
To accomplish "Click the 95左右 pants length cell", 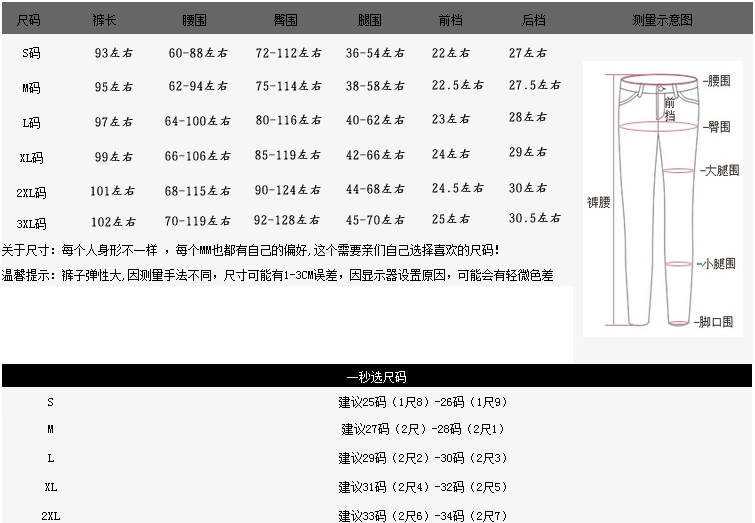I will [x=114, y=87].
